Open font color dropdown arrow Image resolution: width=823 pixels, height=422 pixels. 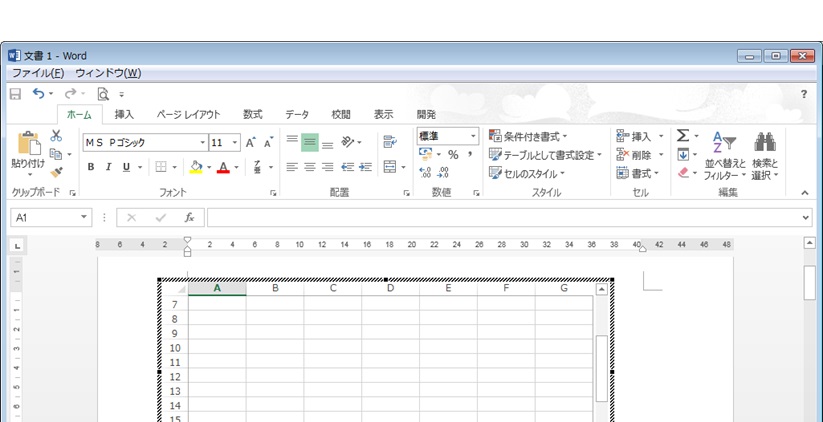coord(236,167)
